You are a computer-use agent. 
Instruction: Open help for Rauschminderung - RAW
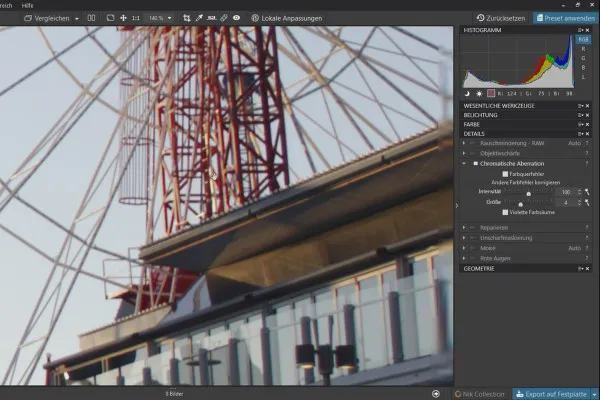587,143
